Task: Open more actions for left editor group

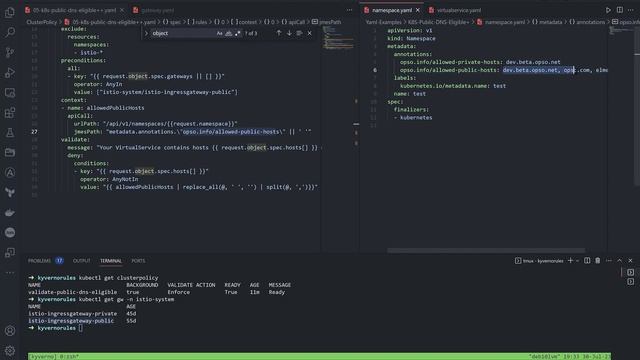Action: [349, 10]
